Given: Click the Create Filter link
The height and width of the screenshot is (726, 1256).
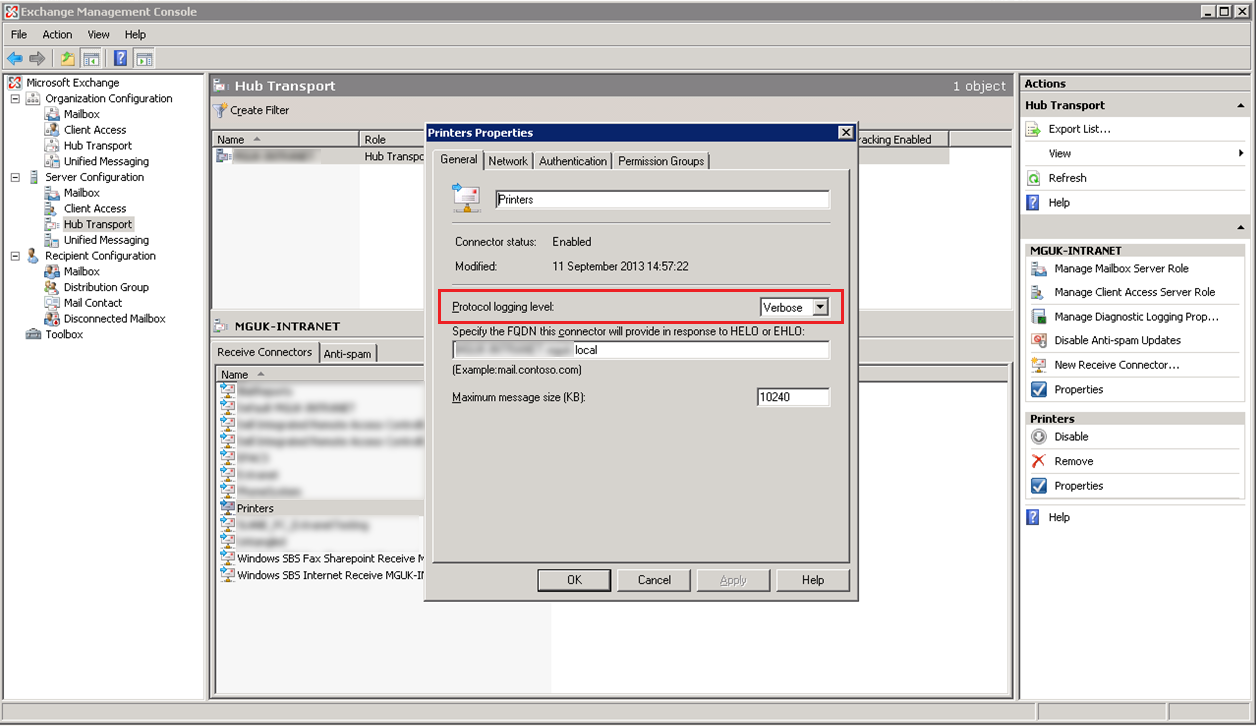Looking at the screenshot, I should pyautogui.click(x=260, y=110).
